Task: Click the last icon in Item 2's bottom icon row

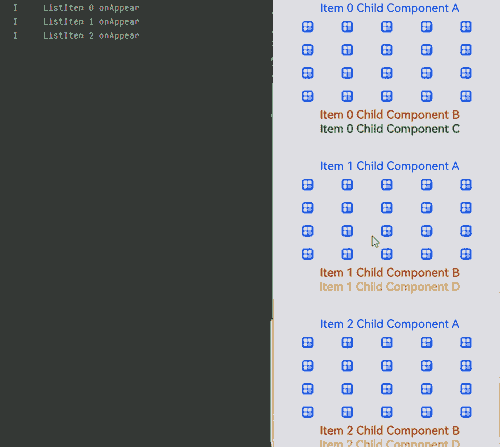Action: click(466, 412)
